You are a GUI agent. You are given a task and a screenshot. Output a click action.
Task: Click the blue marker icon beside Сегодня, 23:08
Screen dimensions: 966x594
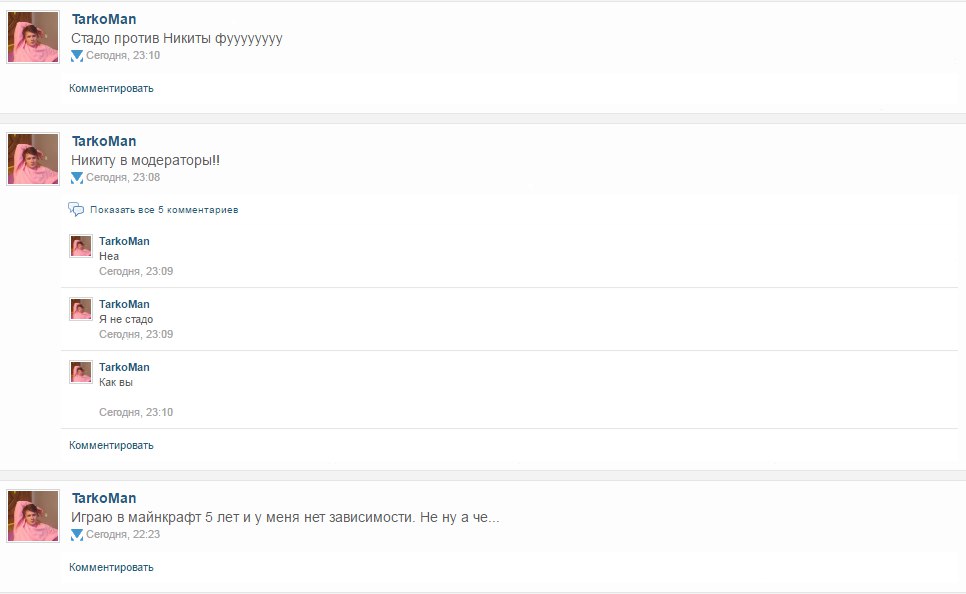pos(77,178)
